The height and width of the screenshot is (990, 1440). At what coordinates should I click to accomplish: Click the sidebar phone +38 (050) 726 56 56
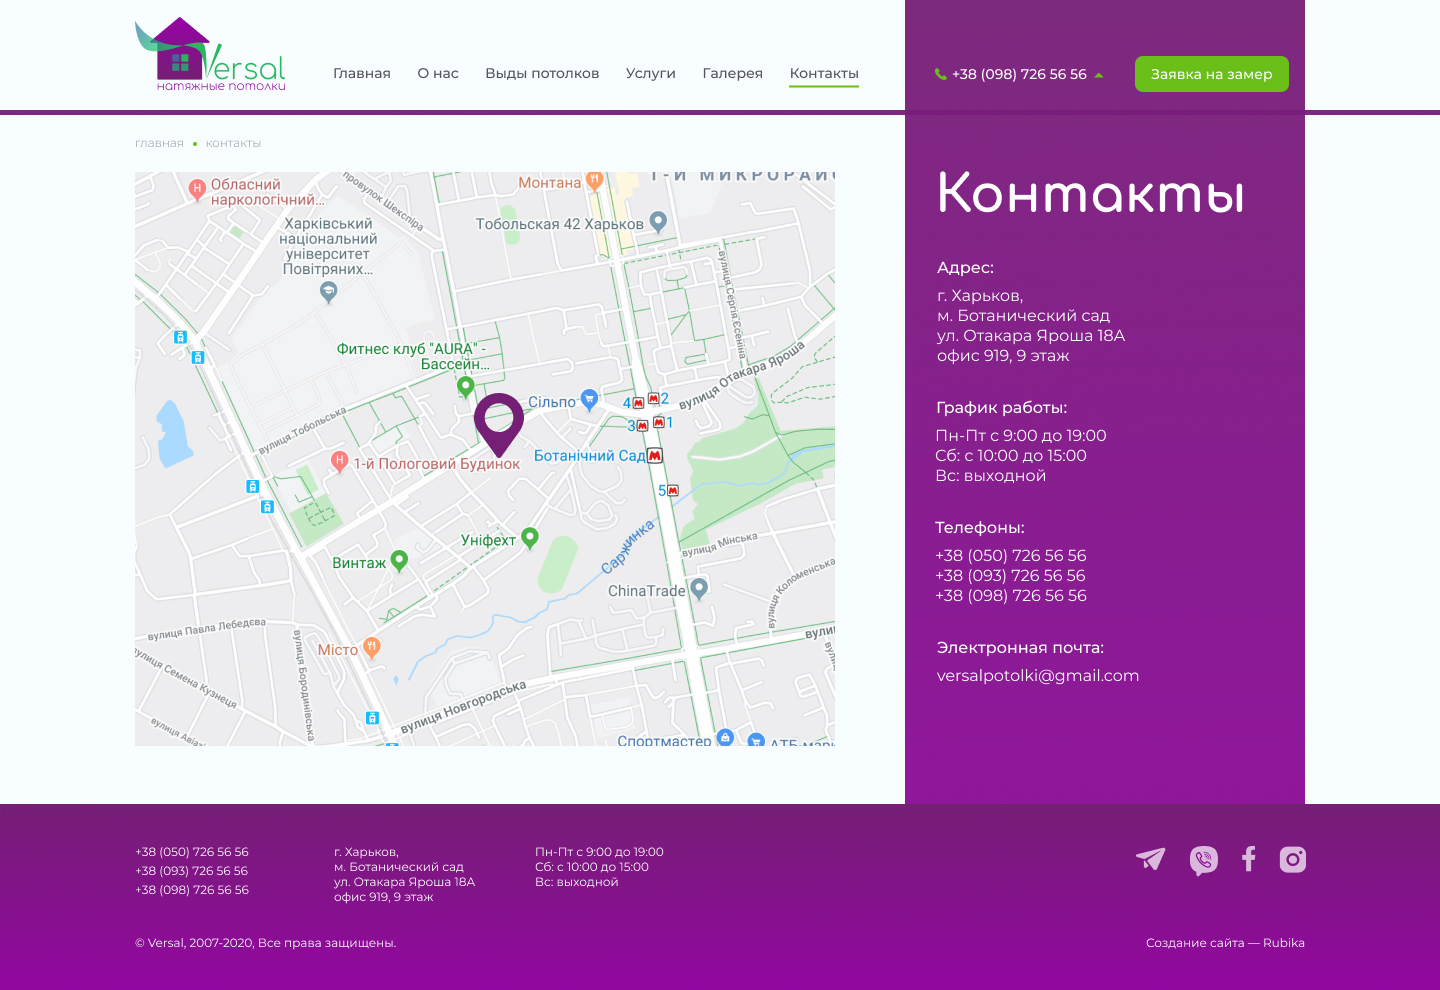pyautogui.click(x=1010, y=555)
